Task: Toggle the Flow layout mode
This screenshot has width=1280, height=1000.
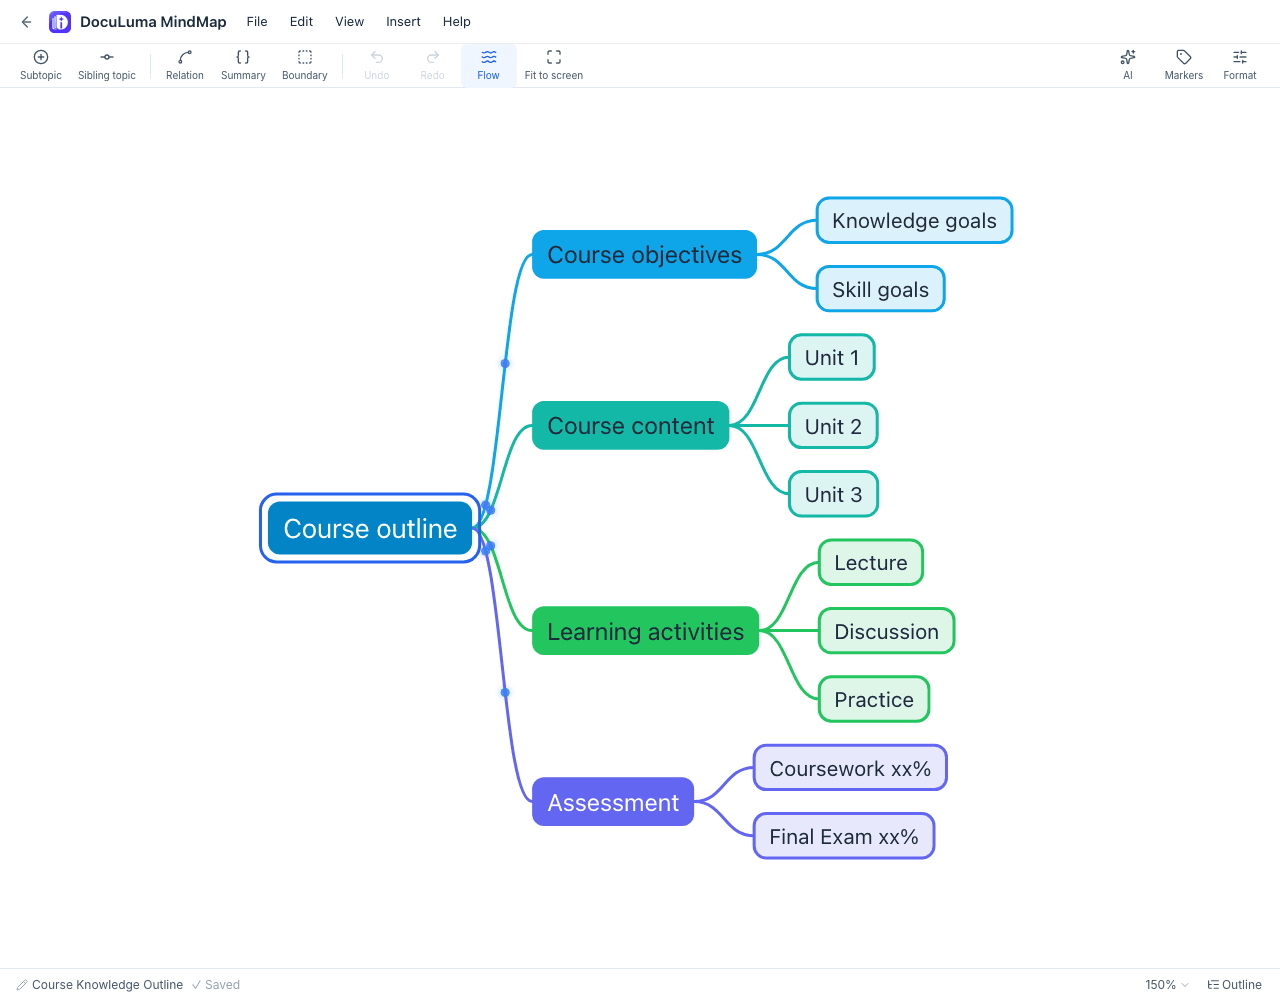Action: pyautogui.click(x=489, y=65)
